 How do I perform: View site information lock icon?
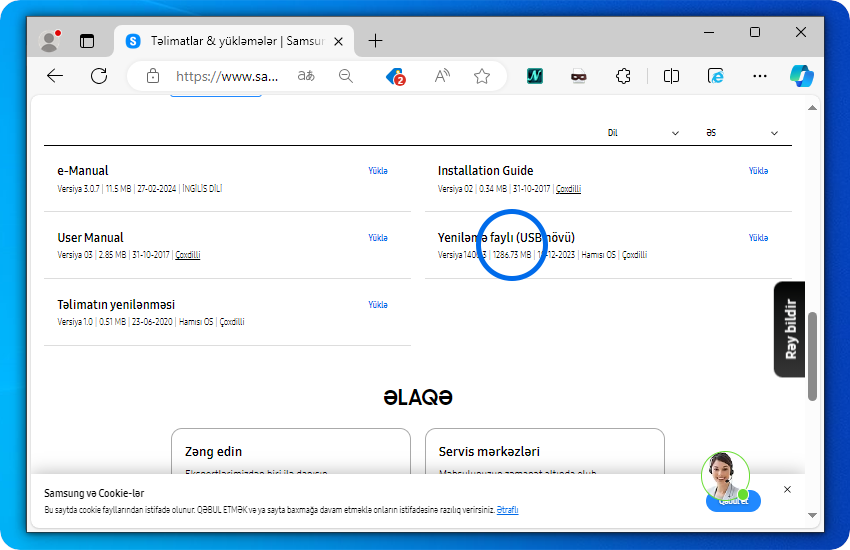pyautogui.click(x=153, y=76)
